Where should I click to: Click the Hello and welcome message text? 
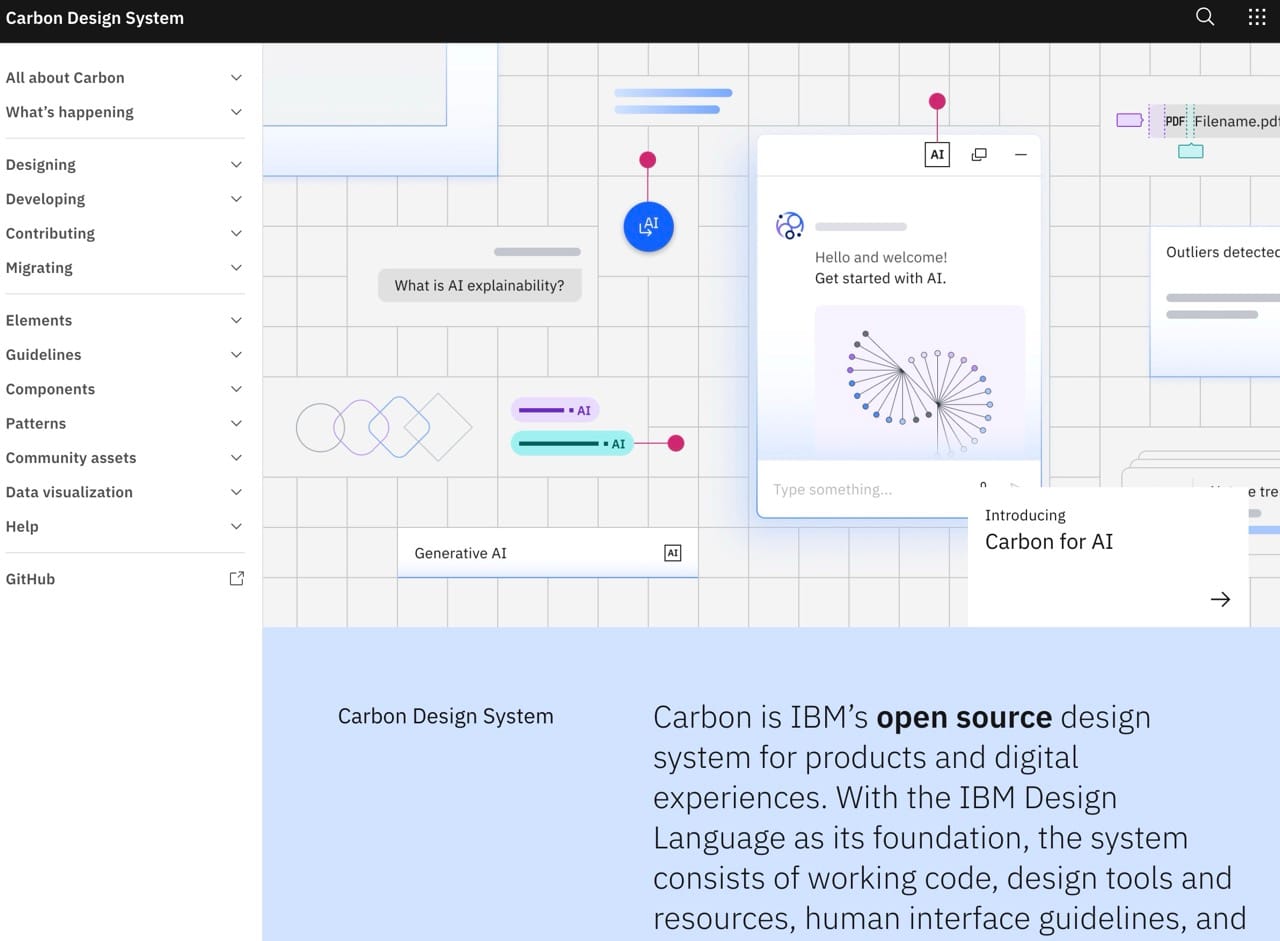pos(881,257)
